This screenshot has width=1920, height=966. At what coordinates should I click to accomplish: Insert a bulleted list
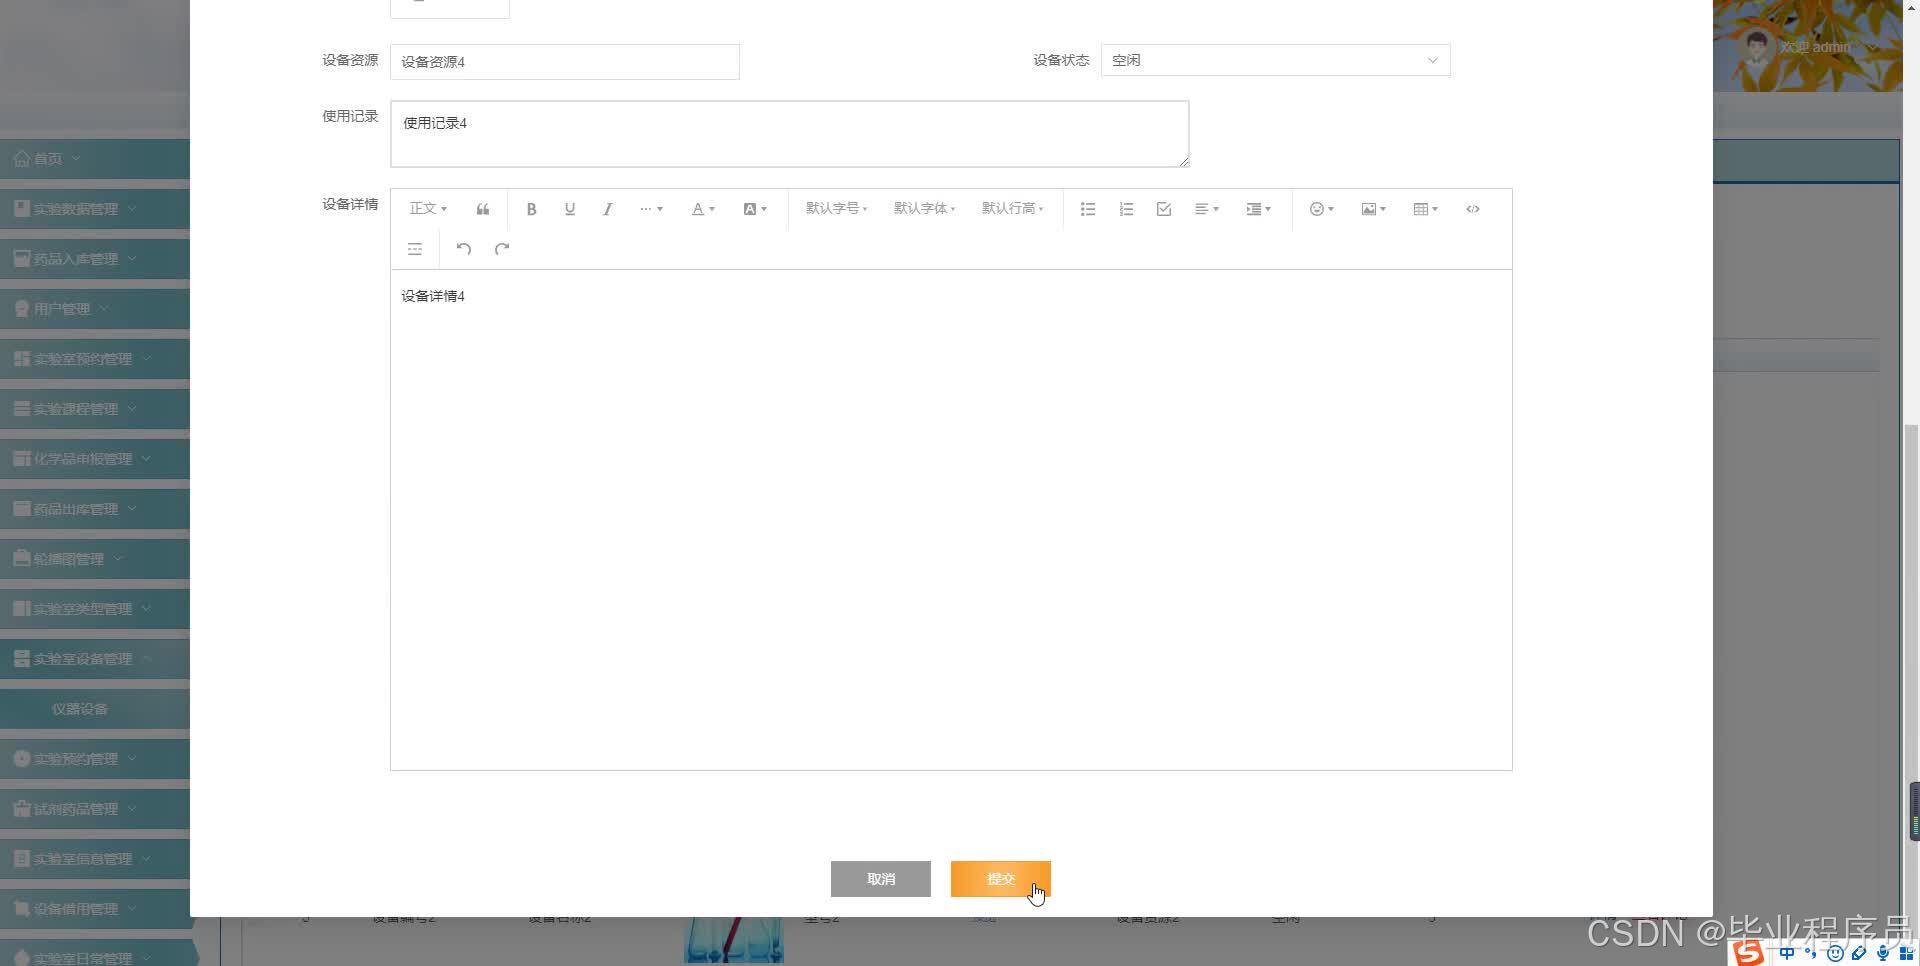tap(1088, 209)
